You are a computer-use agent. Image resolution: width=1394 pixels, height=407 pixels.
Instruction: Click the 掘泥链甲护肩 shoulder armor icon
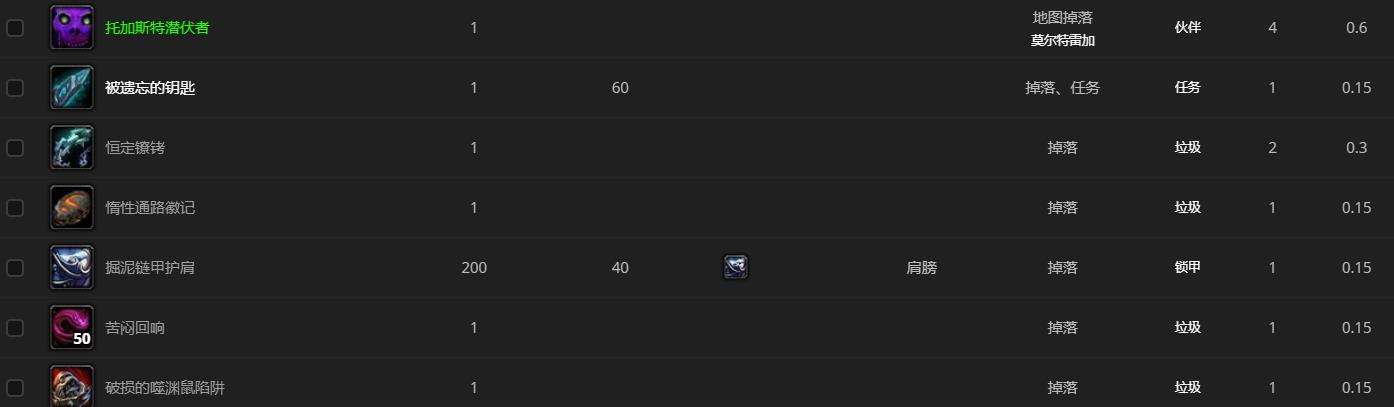pos(72,268)
